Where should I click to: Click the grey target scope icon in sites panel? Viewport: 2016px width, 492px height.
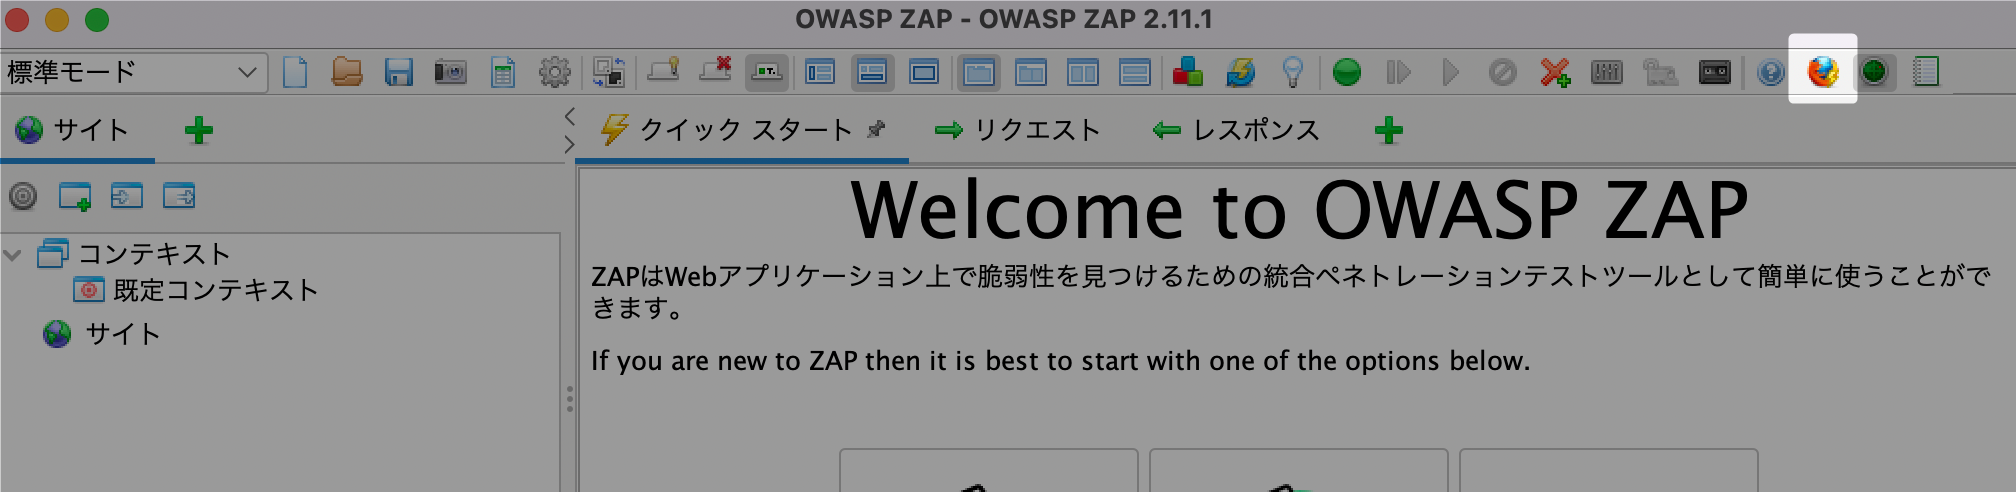click(23, 196)
